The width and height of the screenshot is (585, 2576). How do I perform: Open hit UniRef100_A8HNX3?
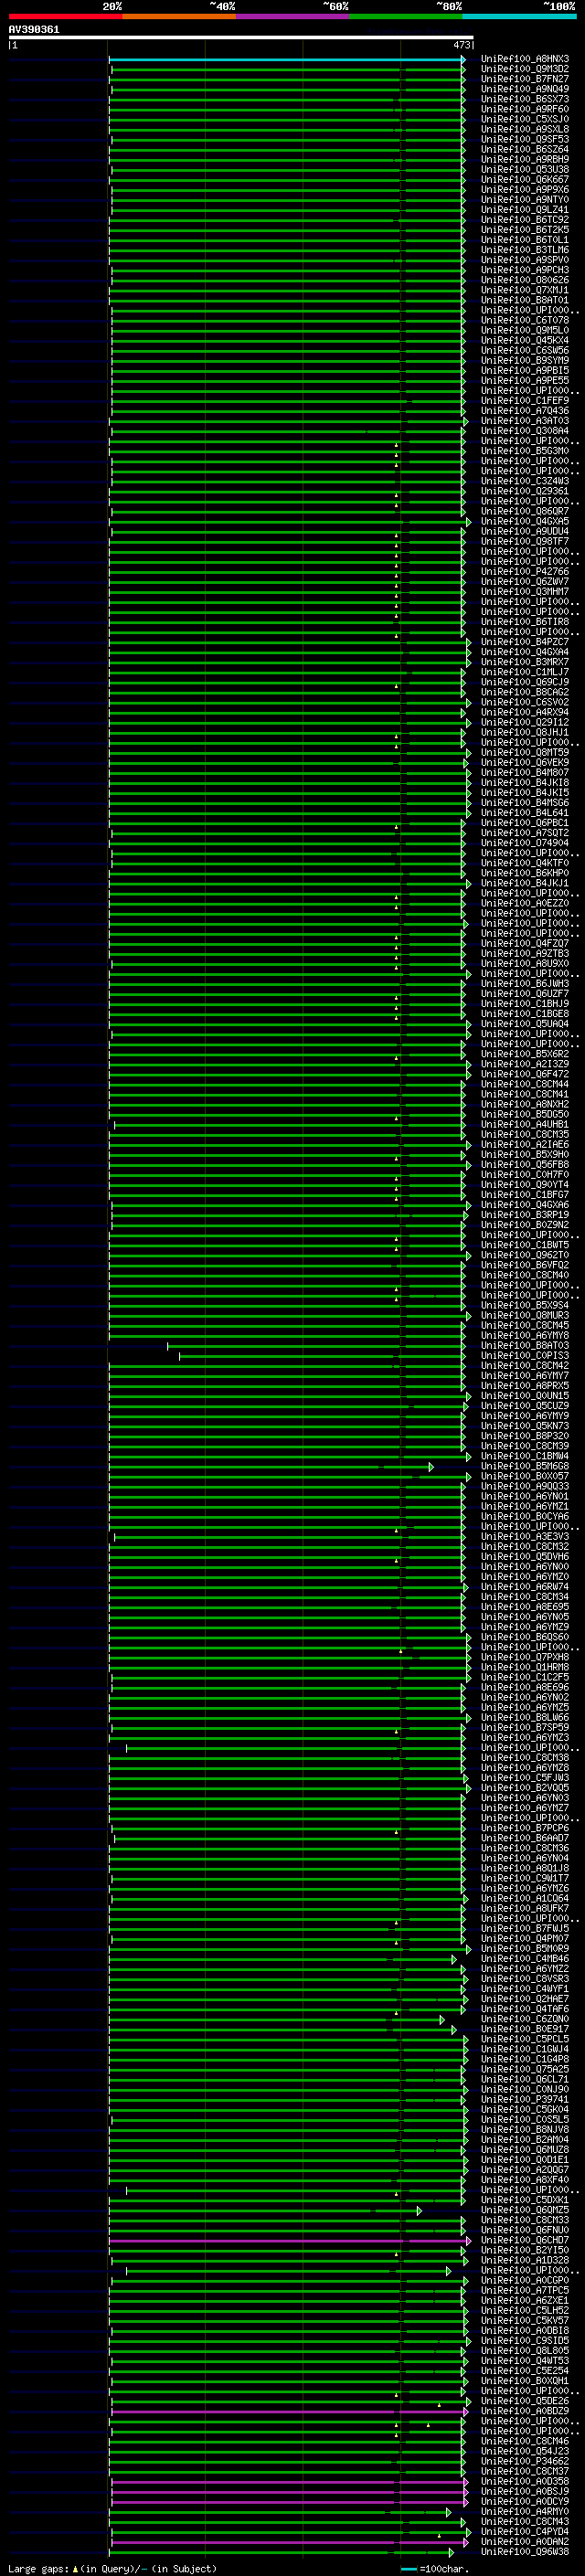[525, 59]
